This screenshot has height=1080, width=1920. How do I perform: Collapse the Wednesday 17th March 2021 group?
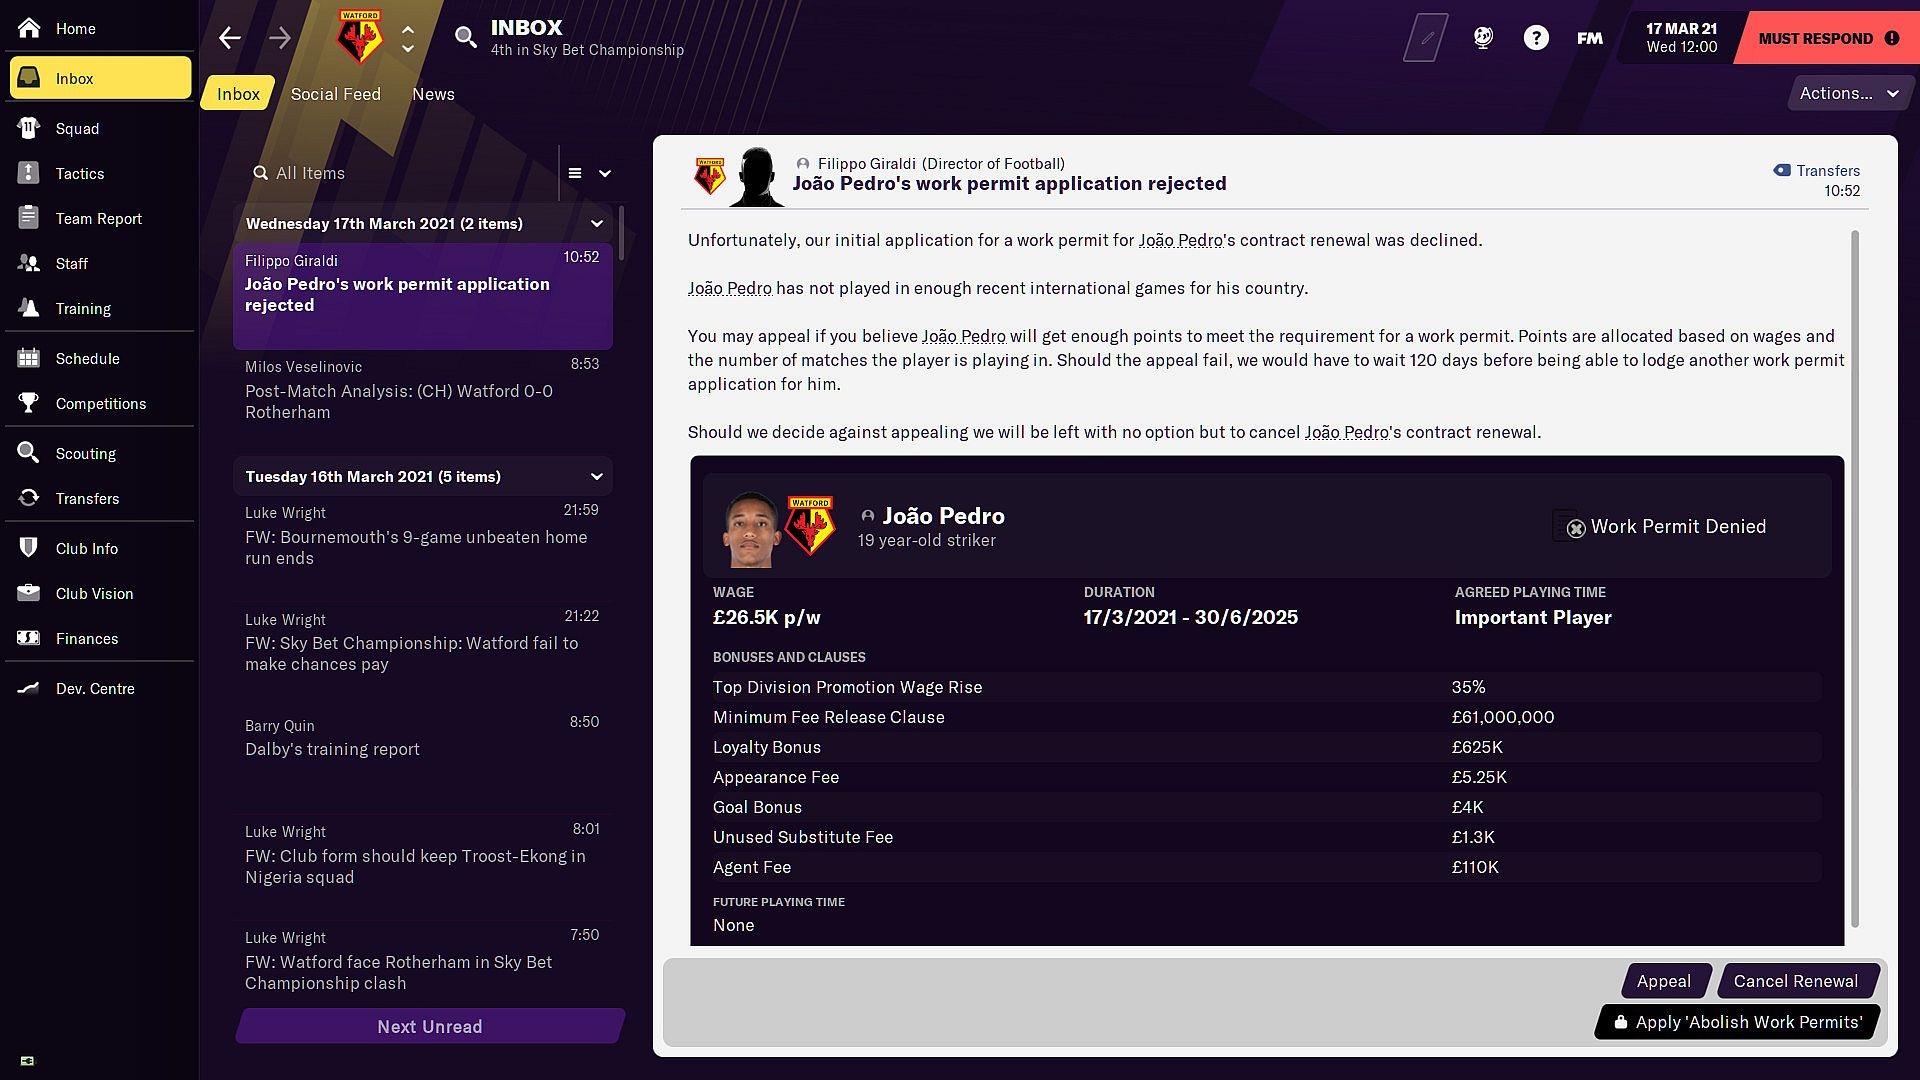(597, 224)
